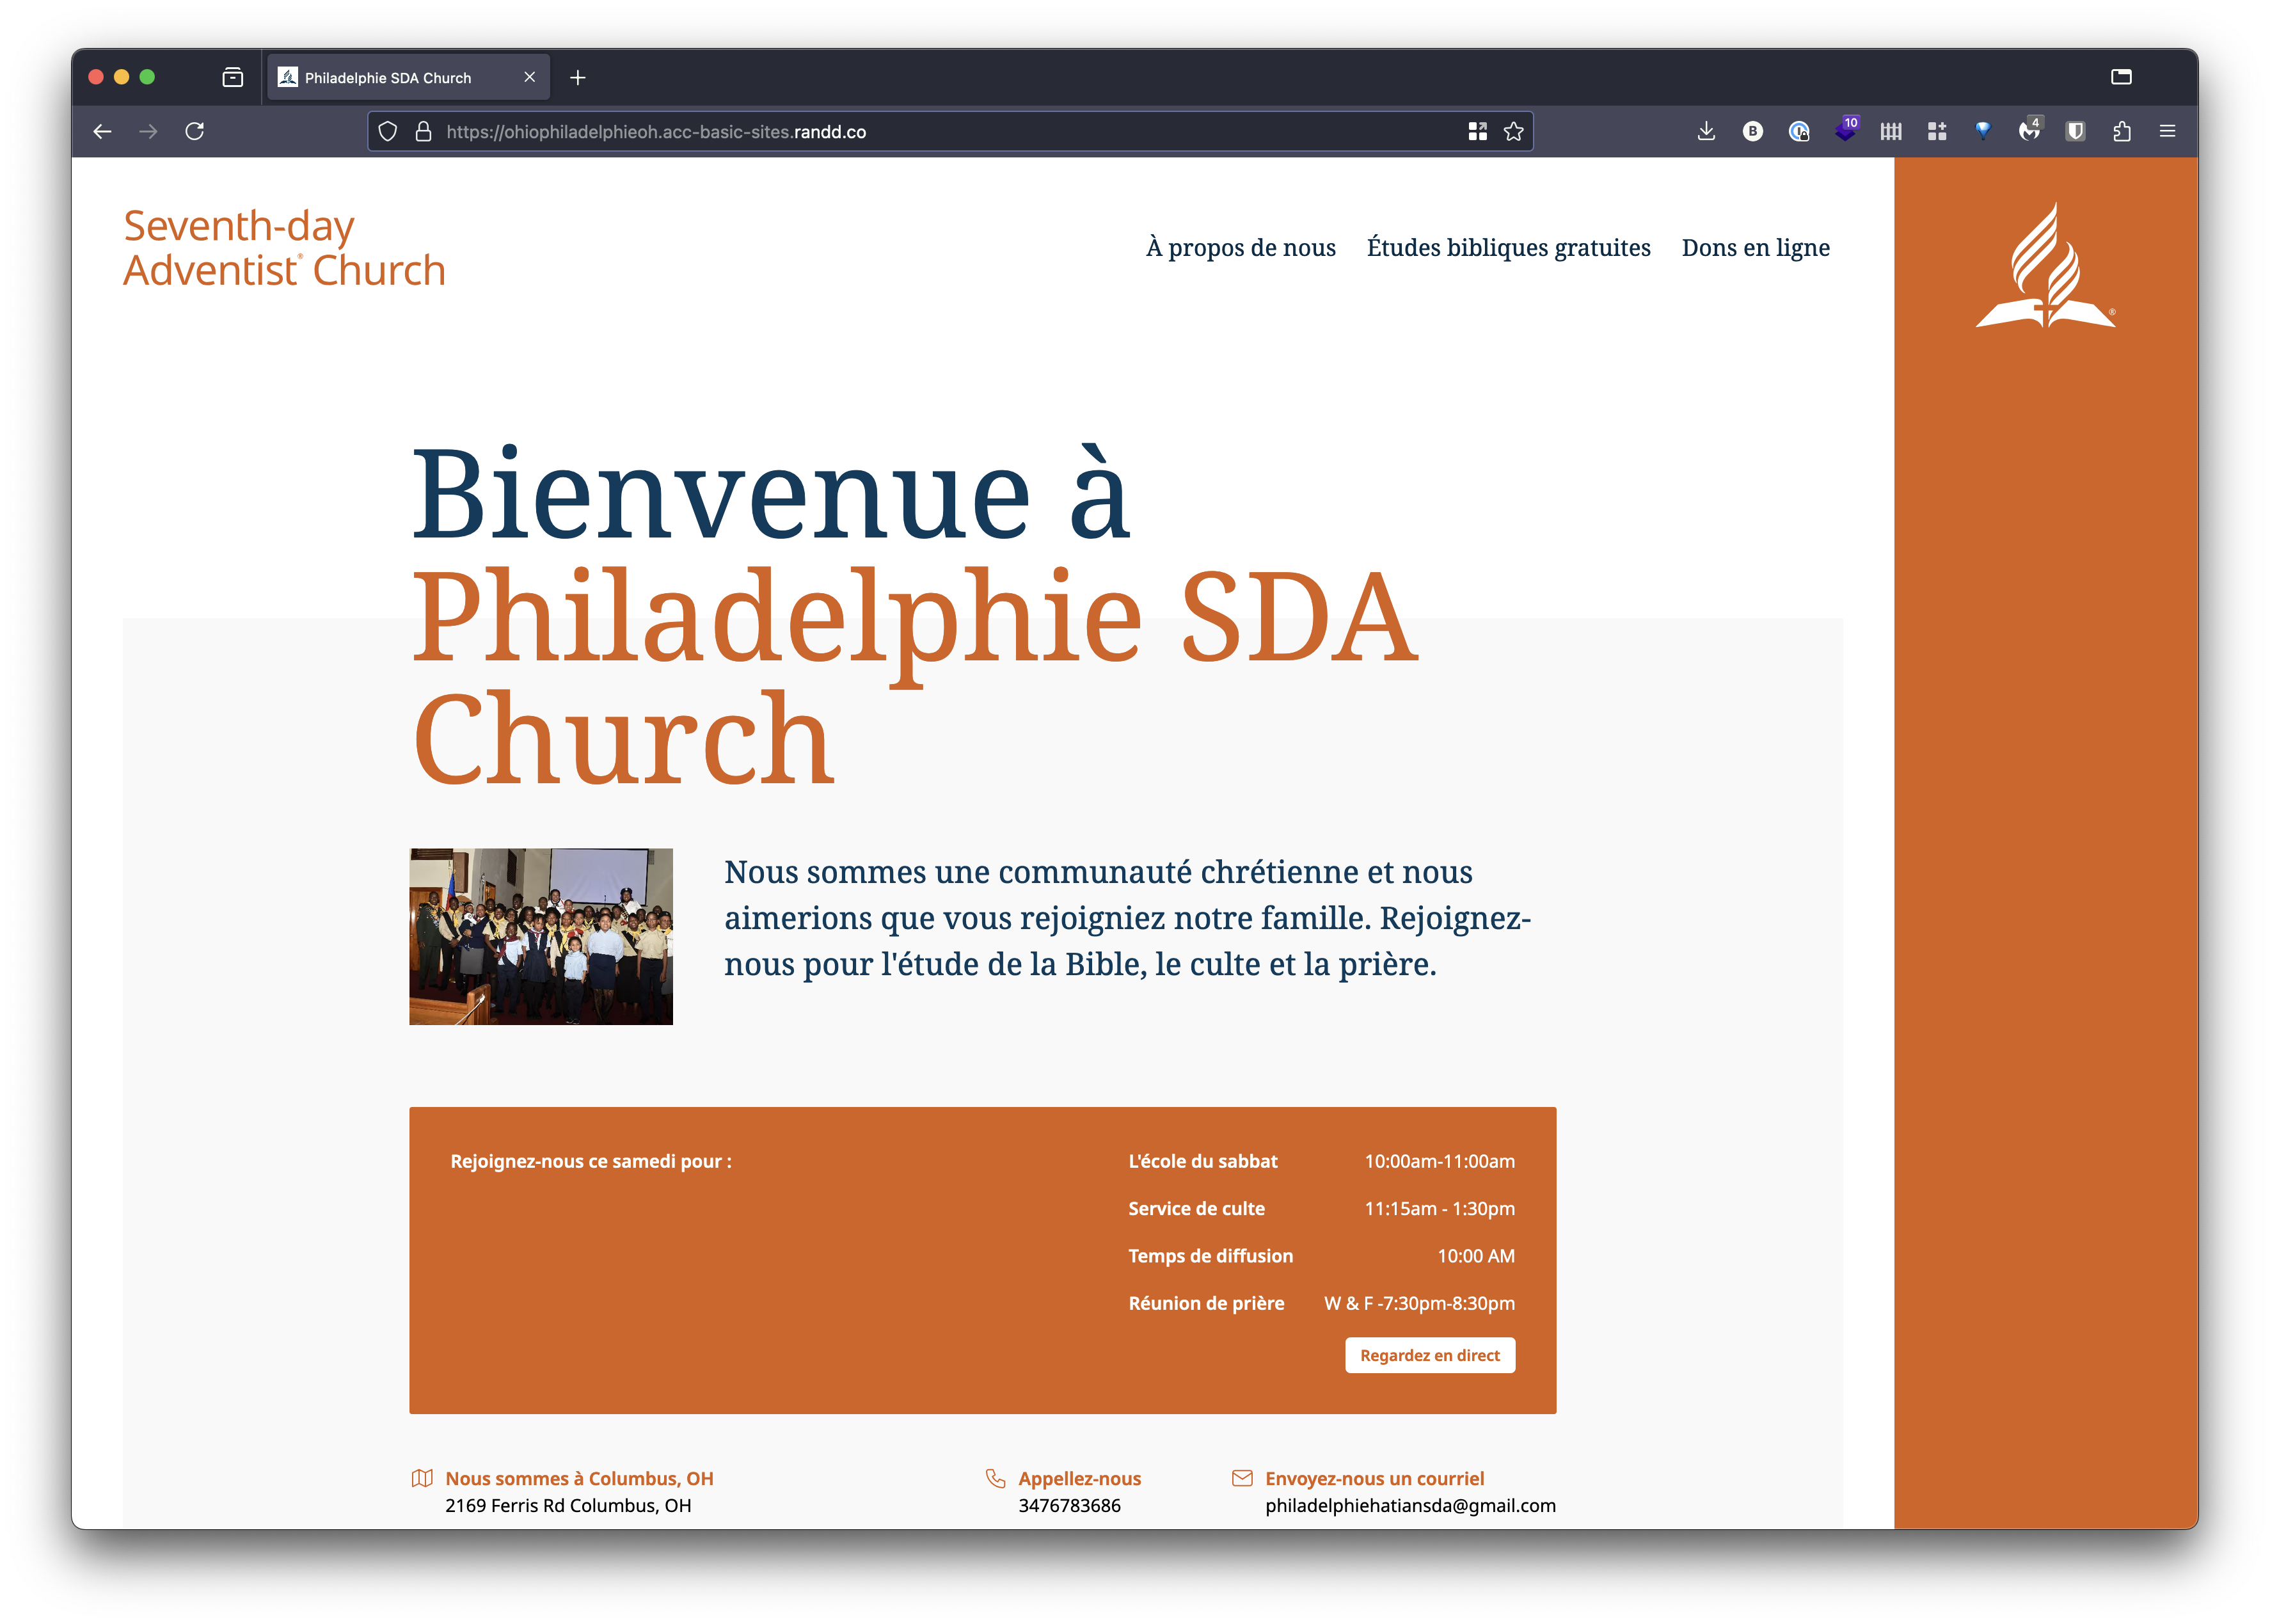Open the blue circle lock extension

pyautogui.click(x=1799, y=131)
